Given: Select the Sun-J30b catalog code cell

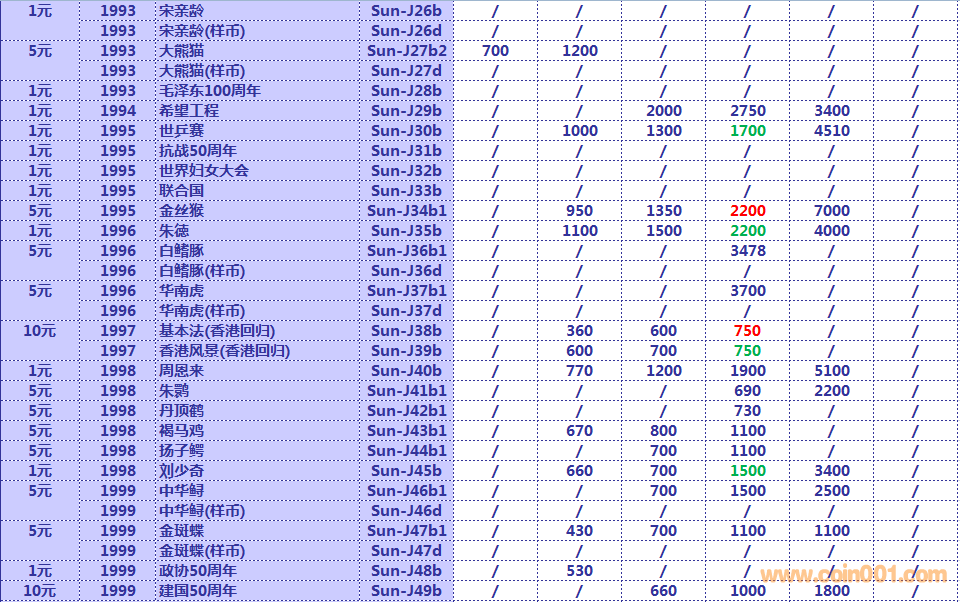Looking at the screenshot, I should coord(406,131).
